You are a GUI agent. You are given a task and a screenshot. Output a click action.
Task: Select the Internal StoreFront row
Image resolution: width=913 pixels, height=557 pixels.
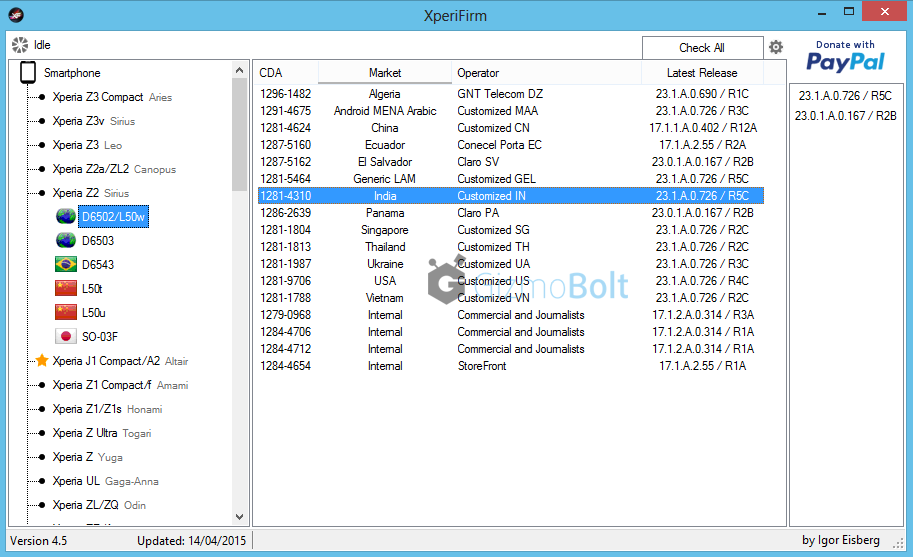(x=511, y=366)
